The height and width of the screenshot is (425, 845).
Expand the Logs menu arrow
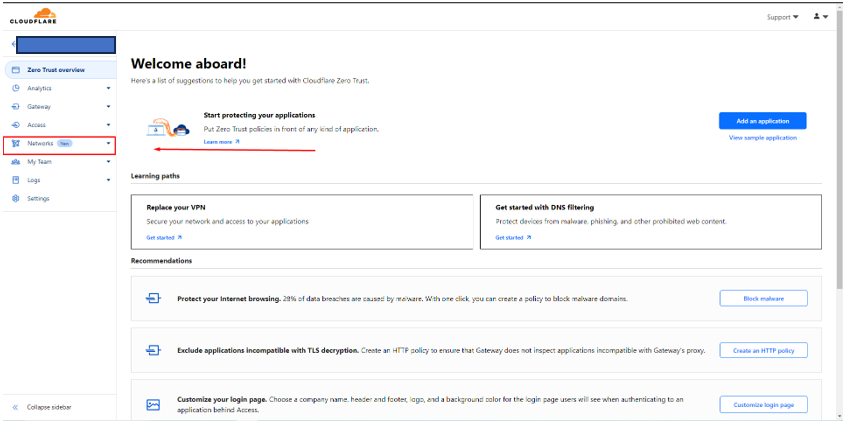[108, 180]
